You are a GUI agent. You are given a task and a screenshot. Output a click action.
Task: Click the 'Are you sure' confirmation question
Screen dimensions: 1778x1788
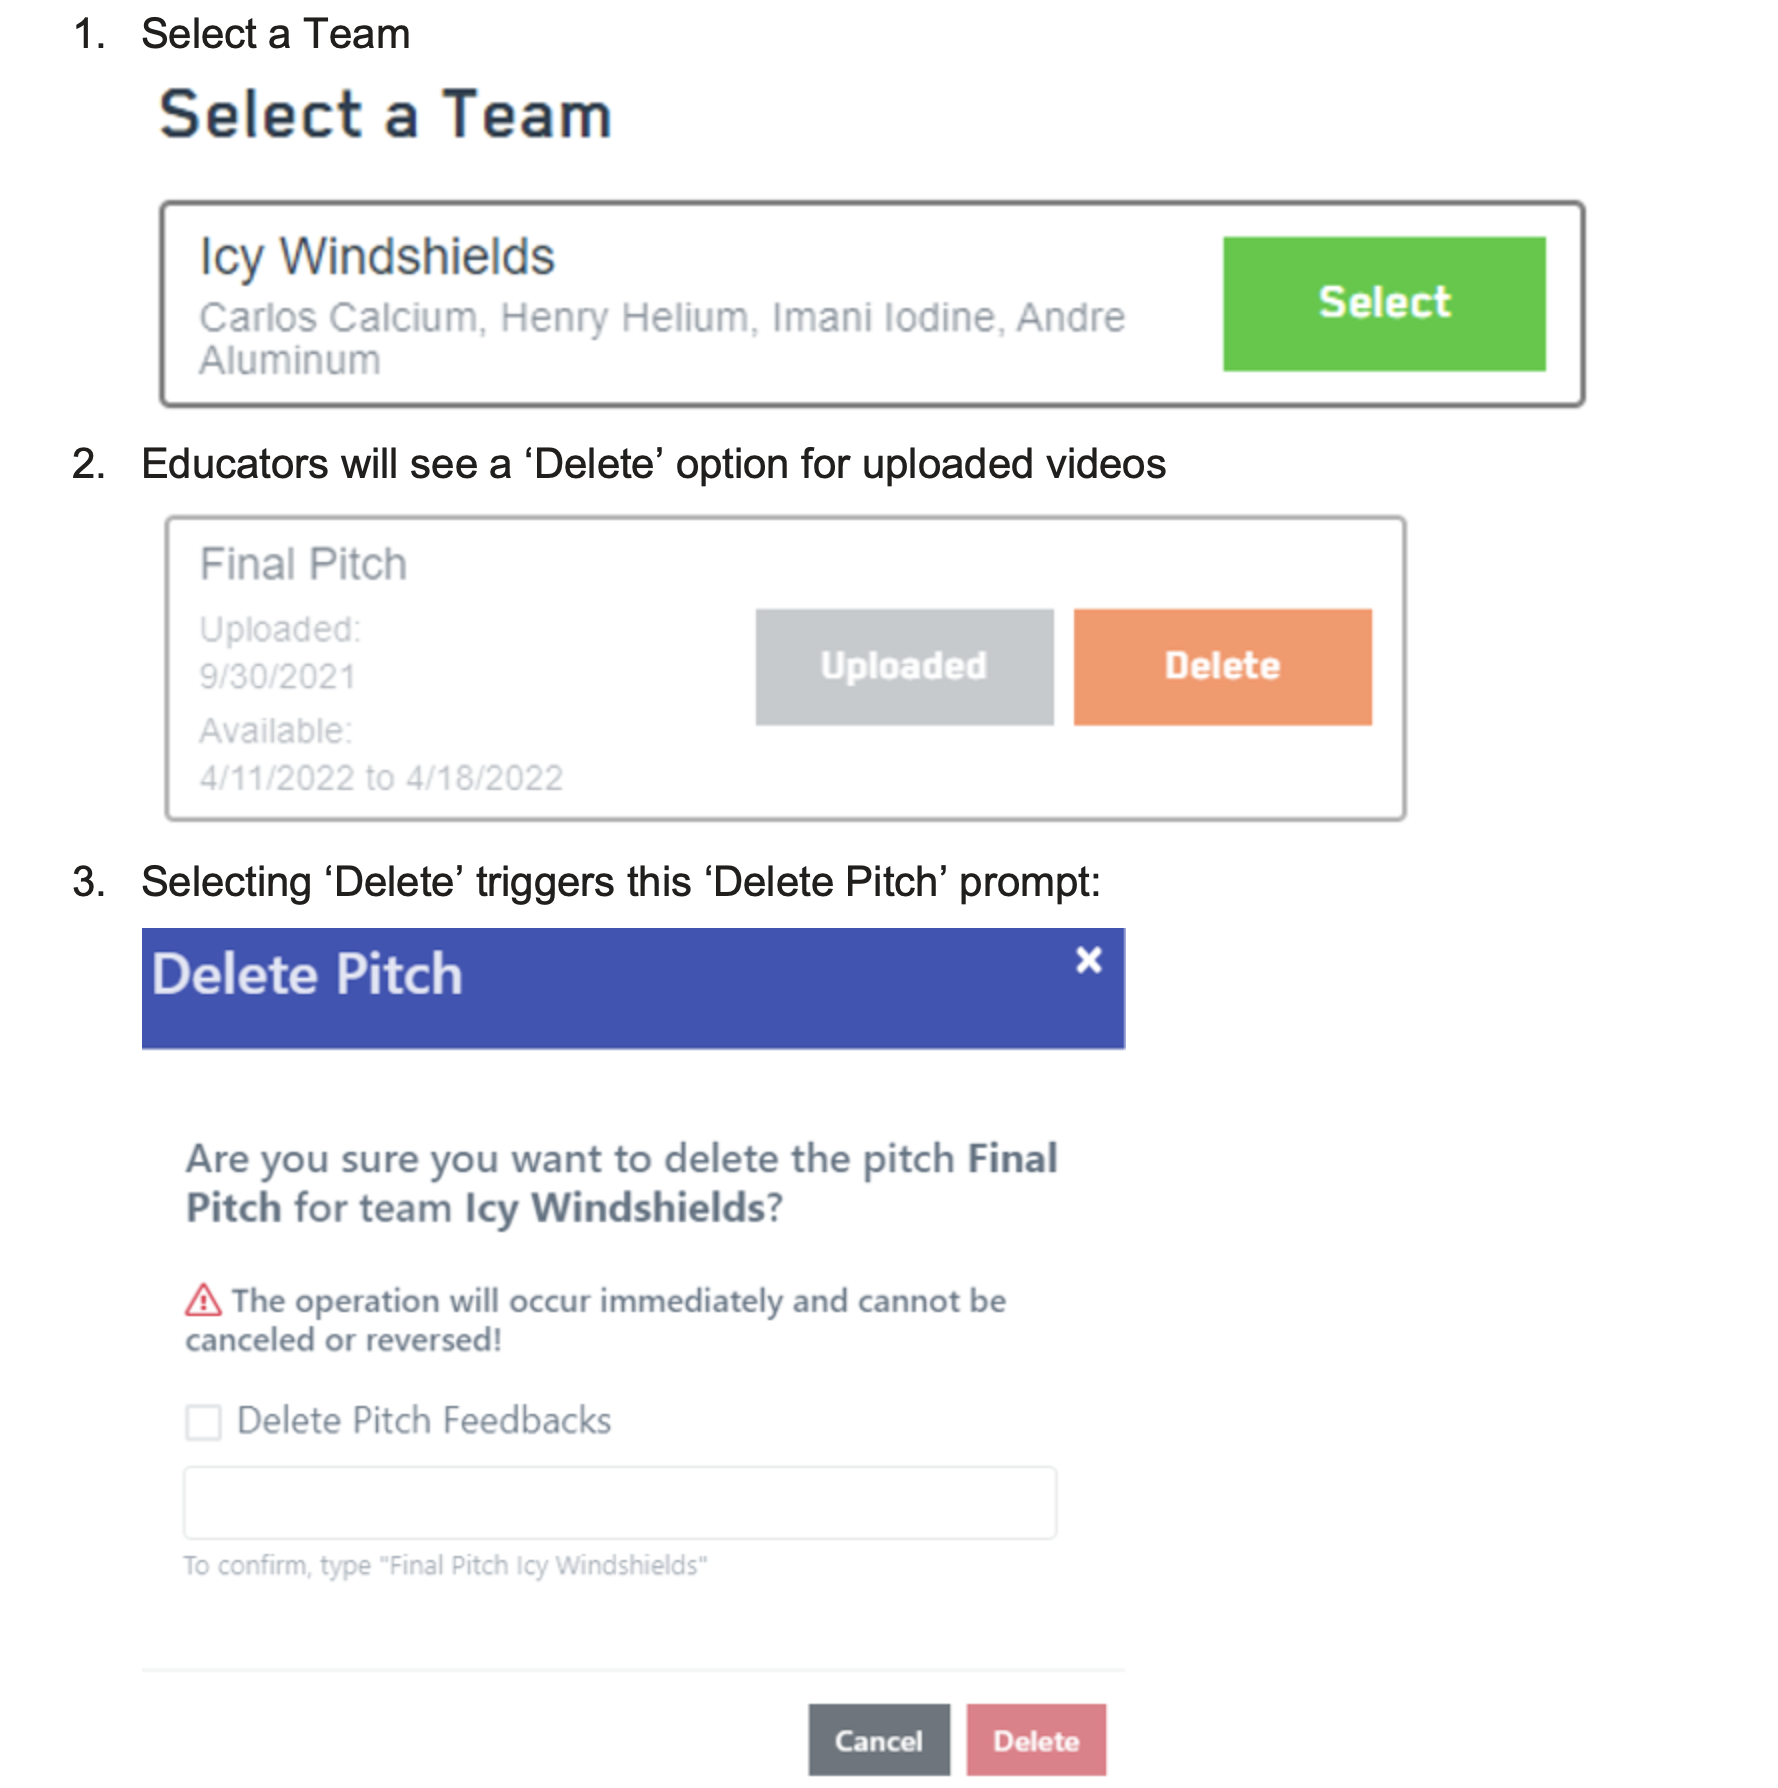tap(620, 1183)
